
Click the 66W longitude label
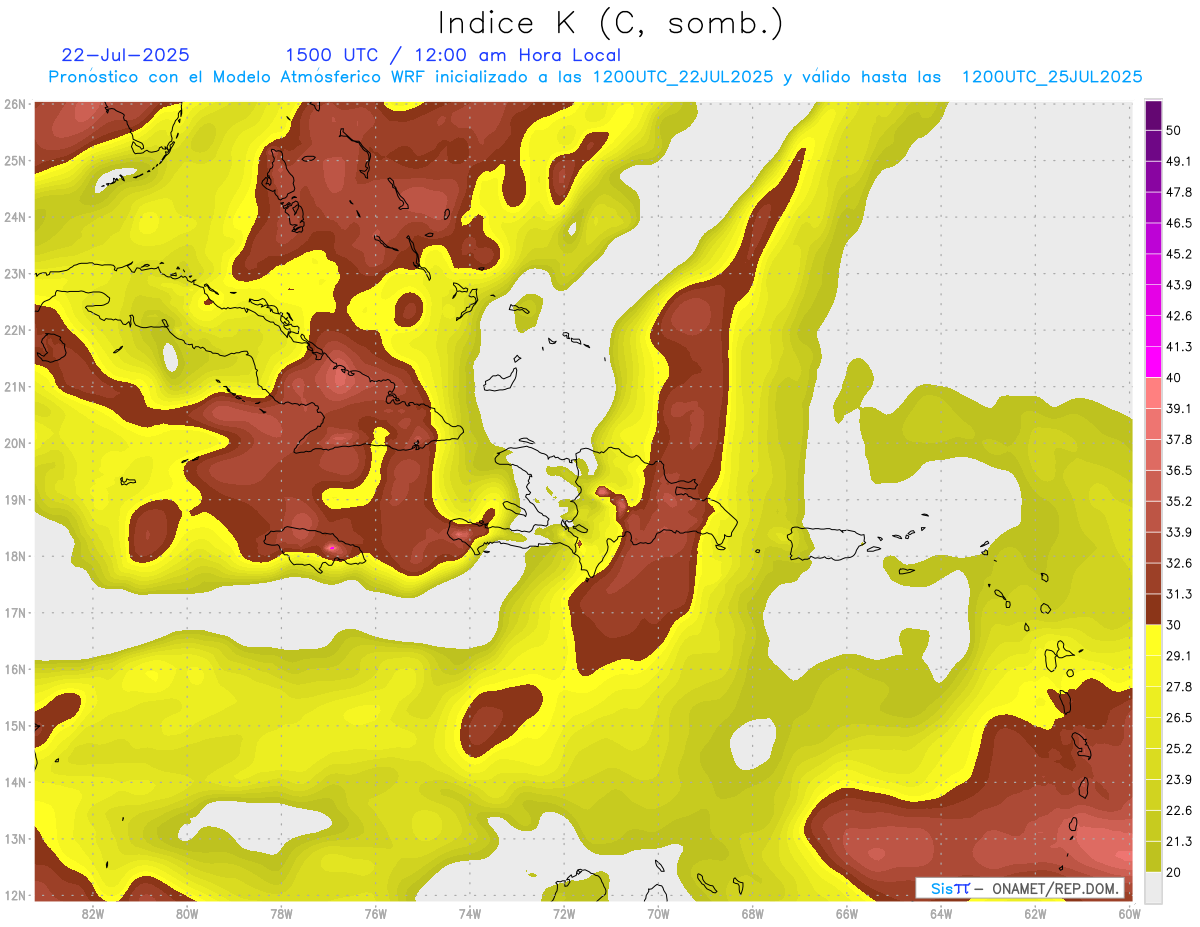click(847, 914)
